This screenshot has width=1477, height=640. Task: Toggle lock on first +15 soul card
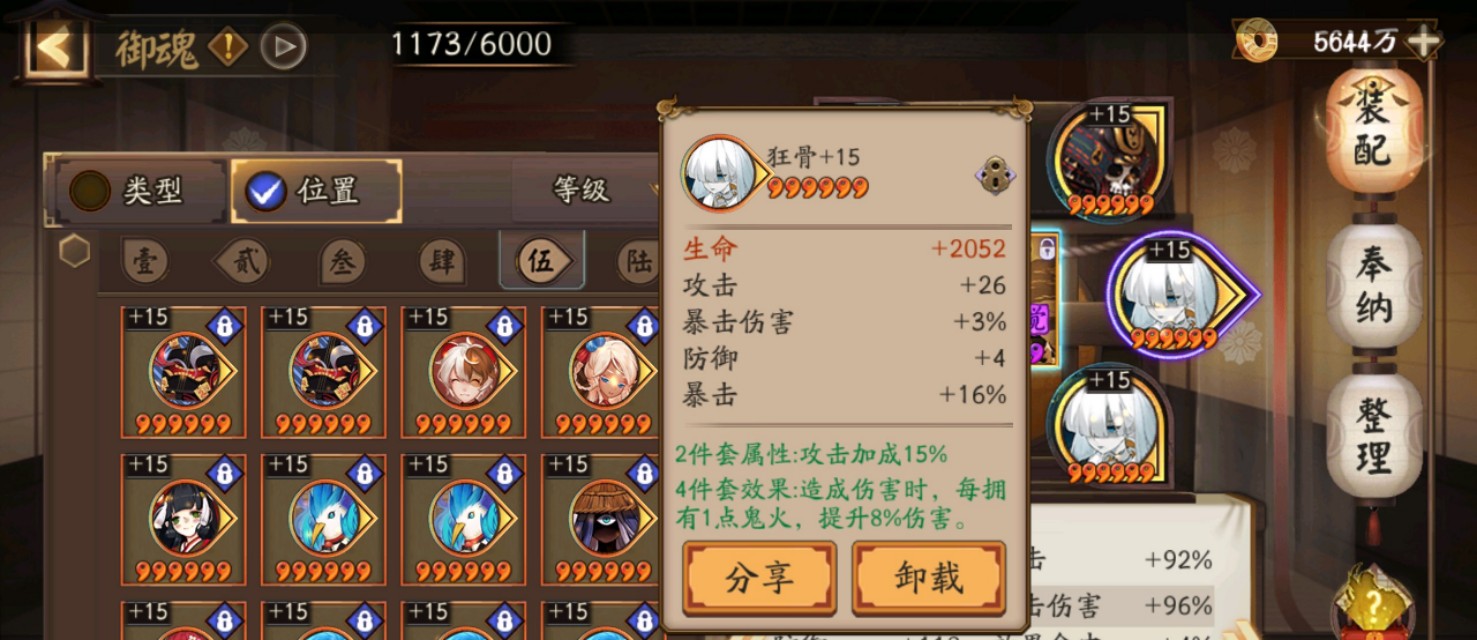point(224,326)
